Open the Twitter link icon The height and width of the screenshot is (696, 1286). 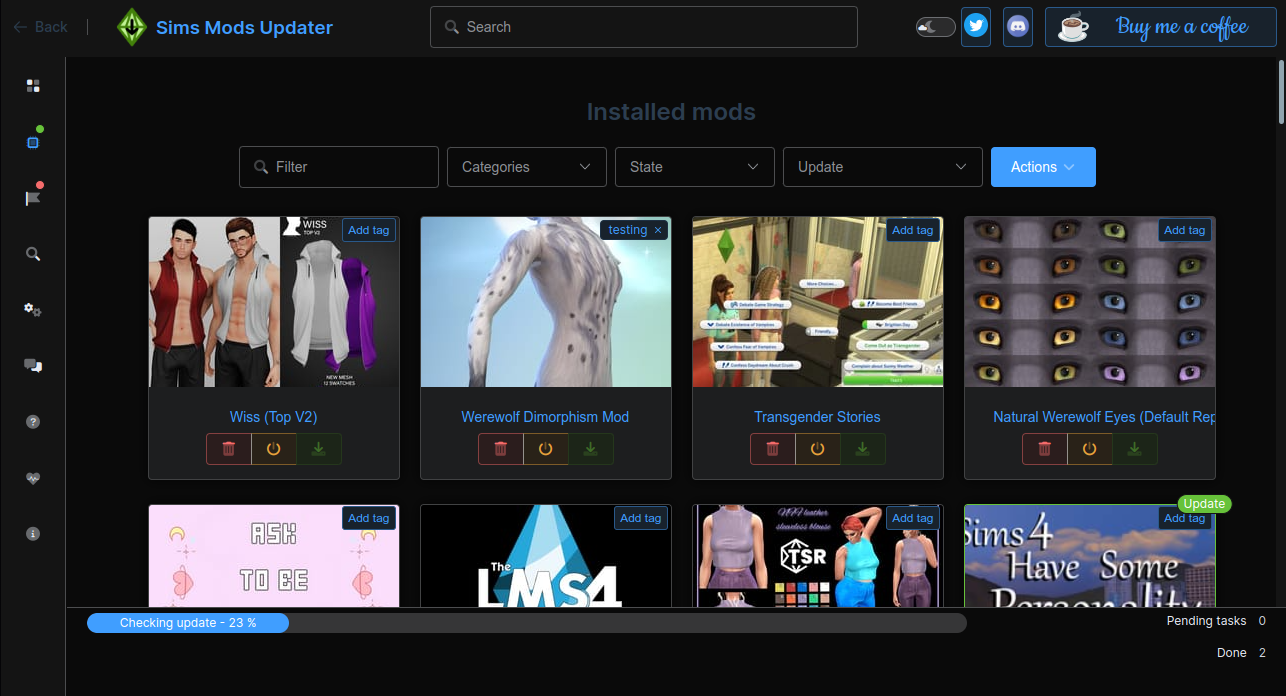point(976,27)
